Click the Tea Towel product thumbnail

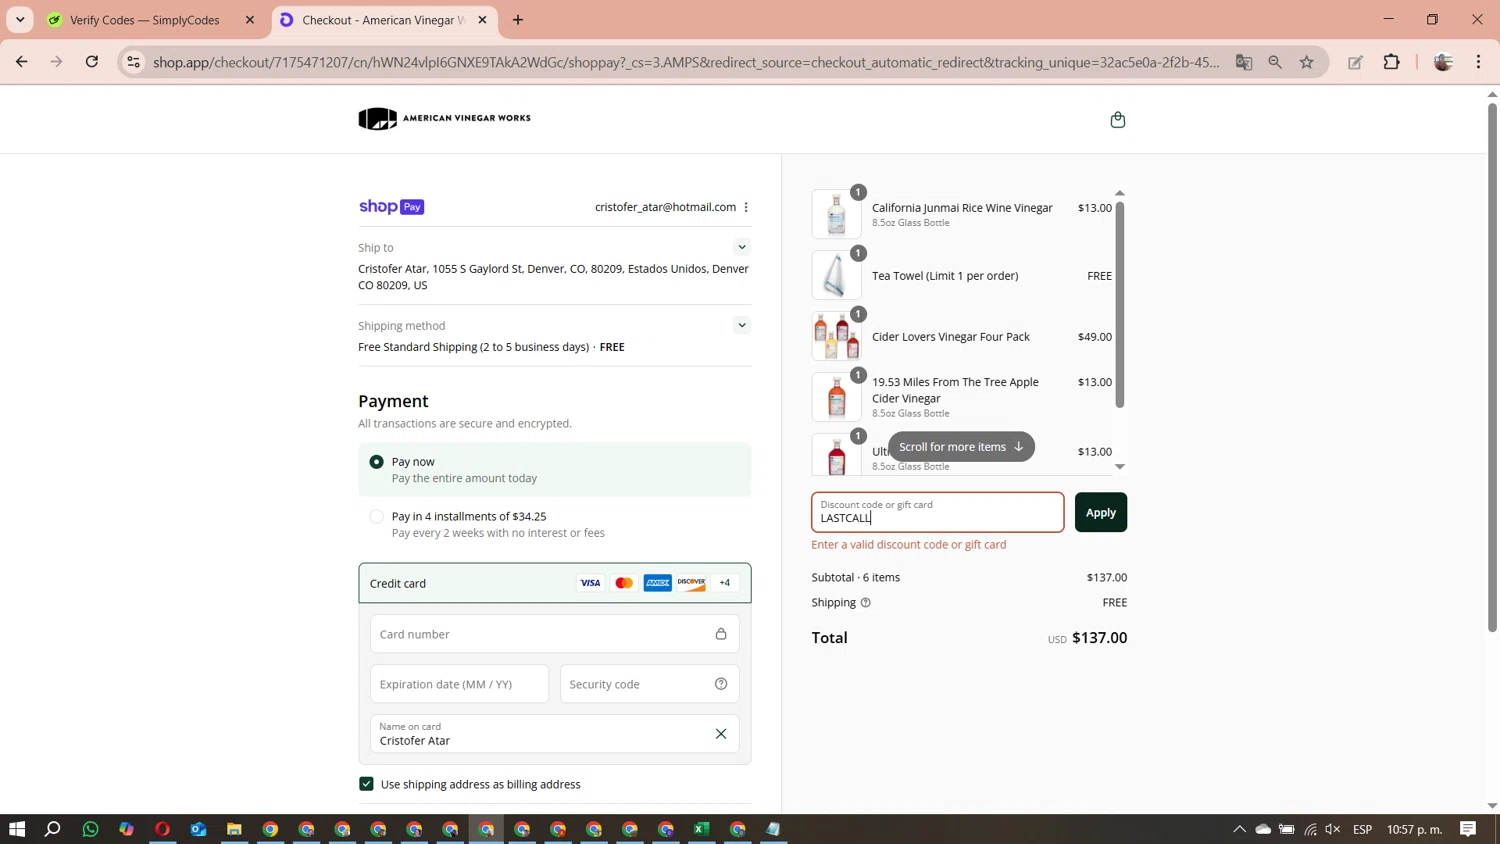tap(837, 276)
